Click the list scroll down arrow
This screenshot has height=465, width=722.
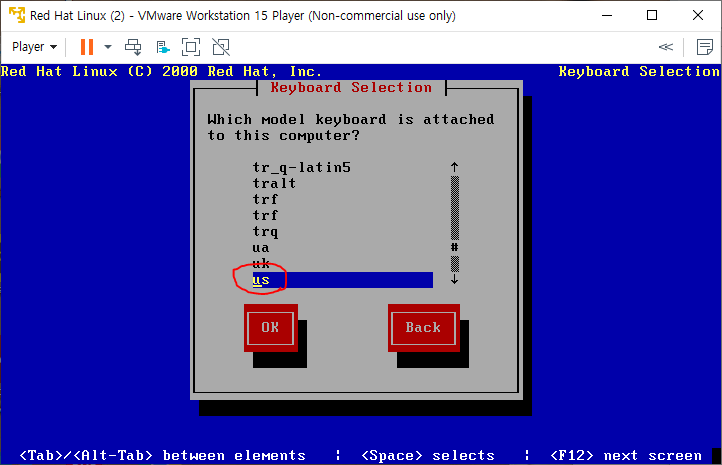[x=454, y=279]
